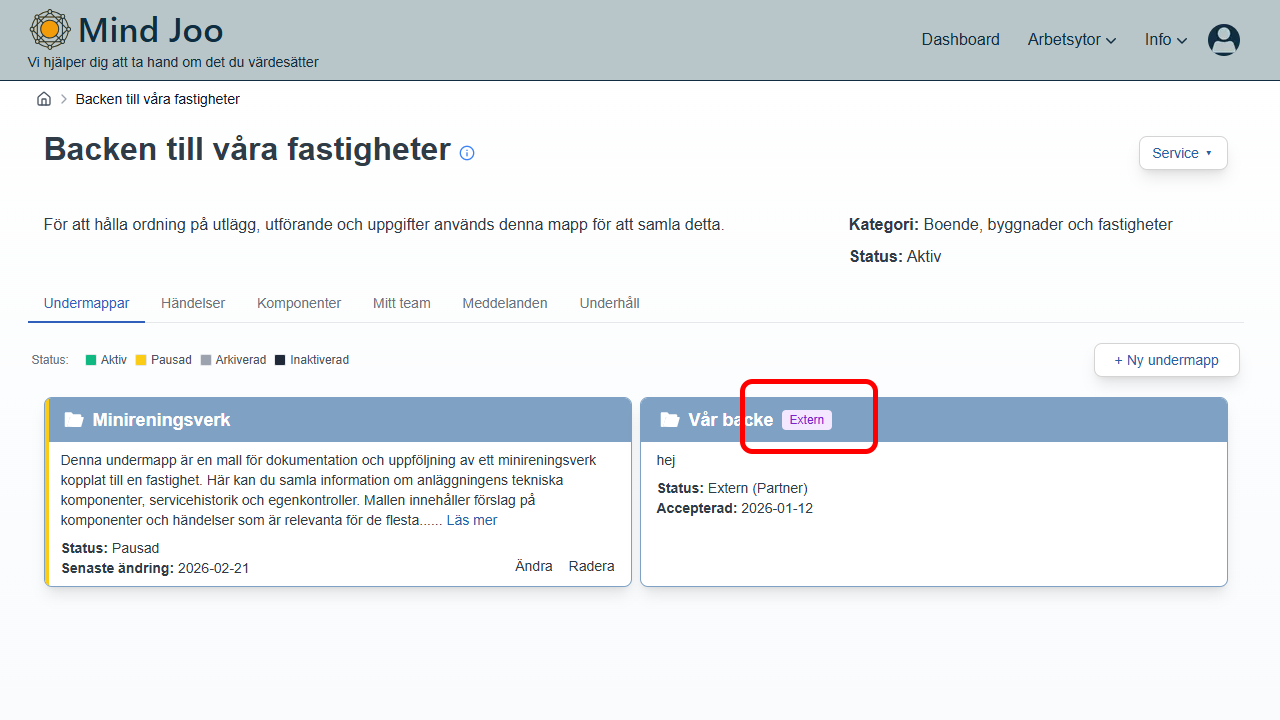Click the Status: Aktiv text

[895, 256]
